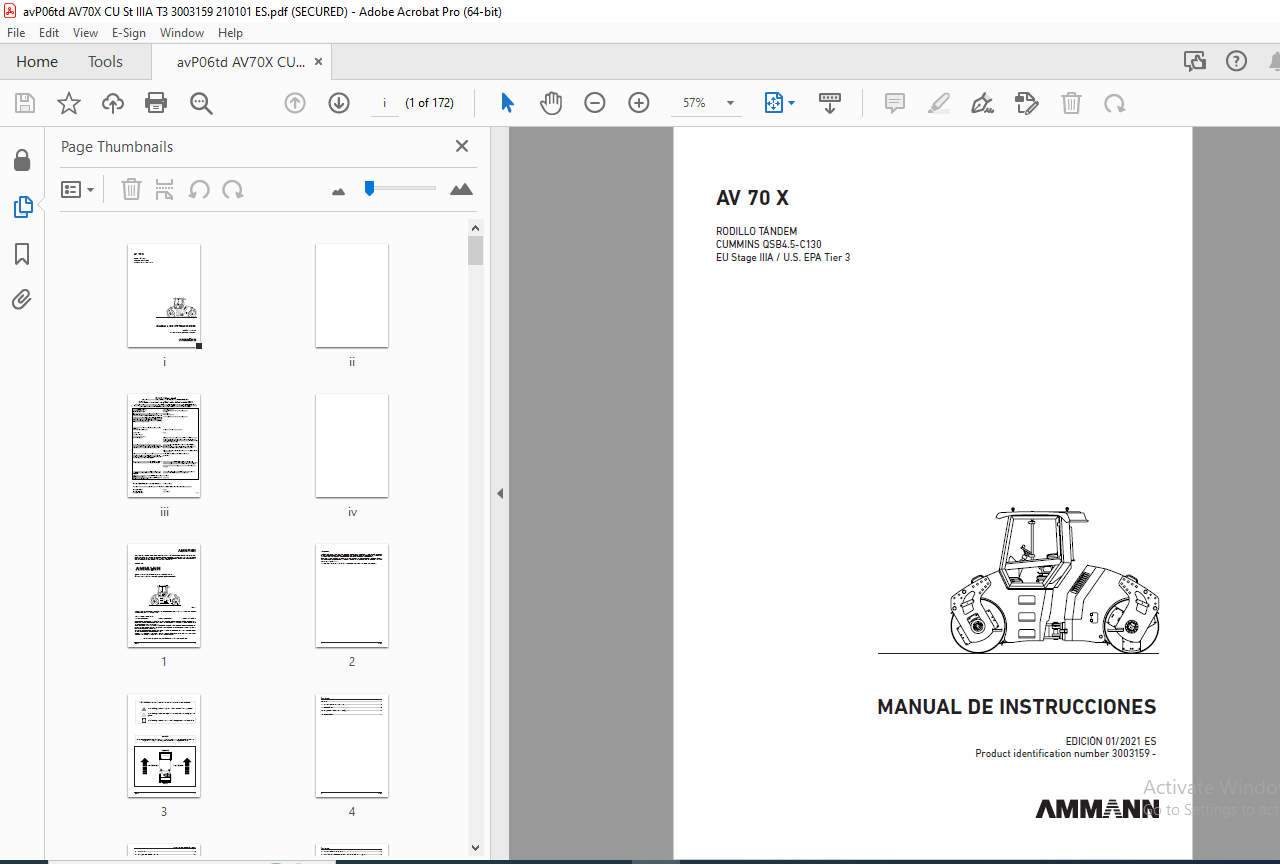1280x864 pixels.
Task: Open the thumbnails options dropdown menu
Action: (x=78, y=189)
